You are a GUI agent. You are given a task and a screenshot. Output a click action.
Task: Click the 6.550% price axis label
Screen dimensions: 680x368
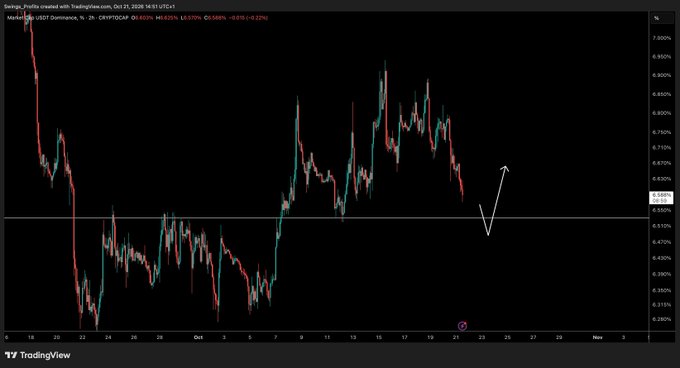pos(662,210)
